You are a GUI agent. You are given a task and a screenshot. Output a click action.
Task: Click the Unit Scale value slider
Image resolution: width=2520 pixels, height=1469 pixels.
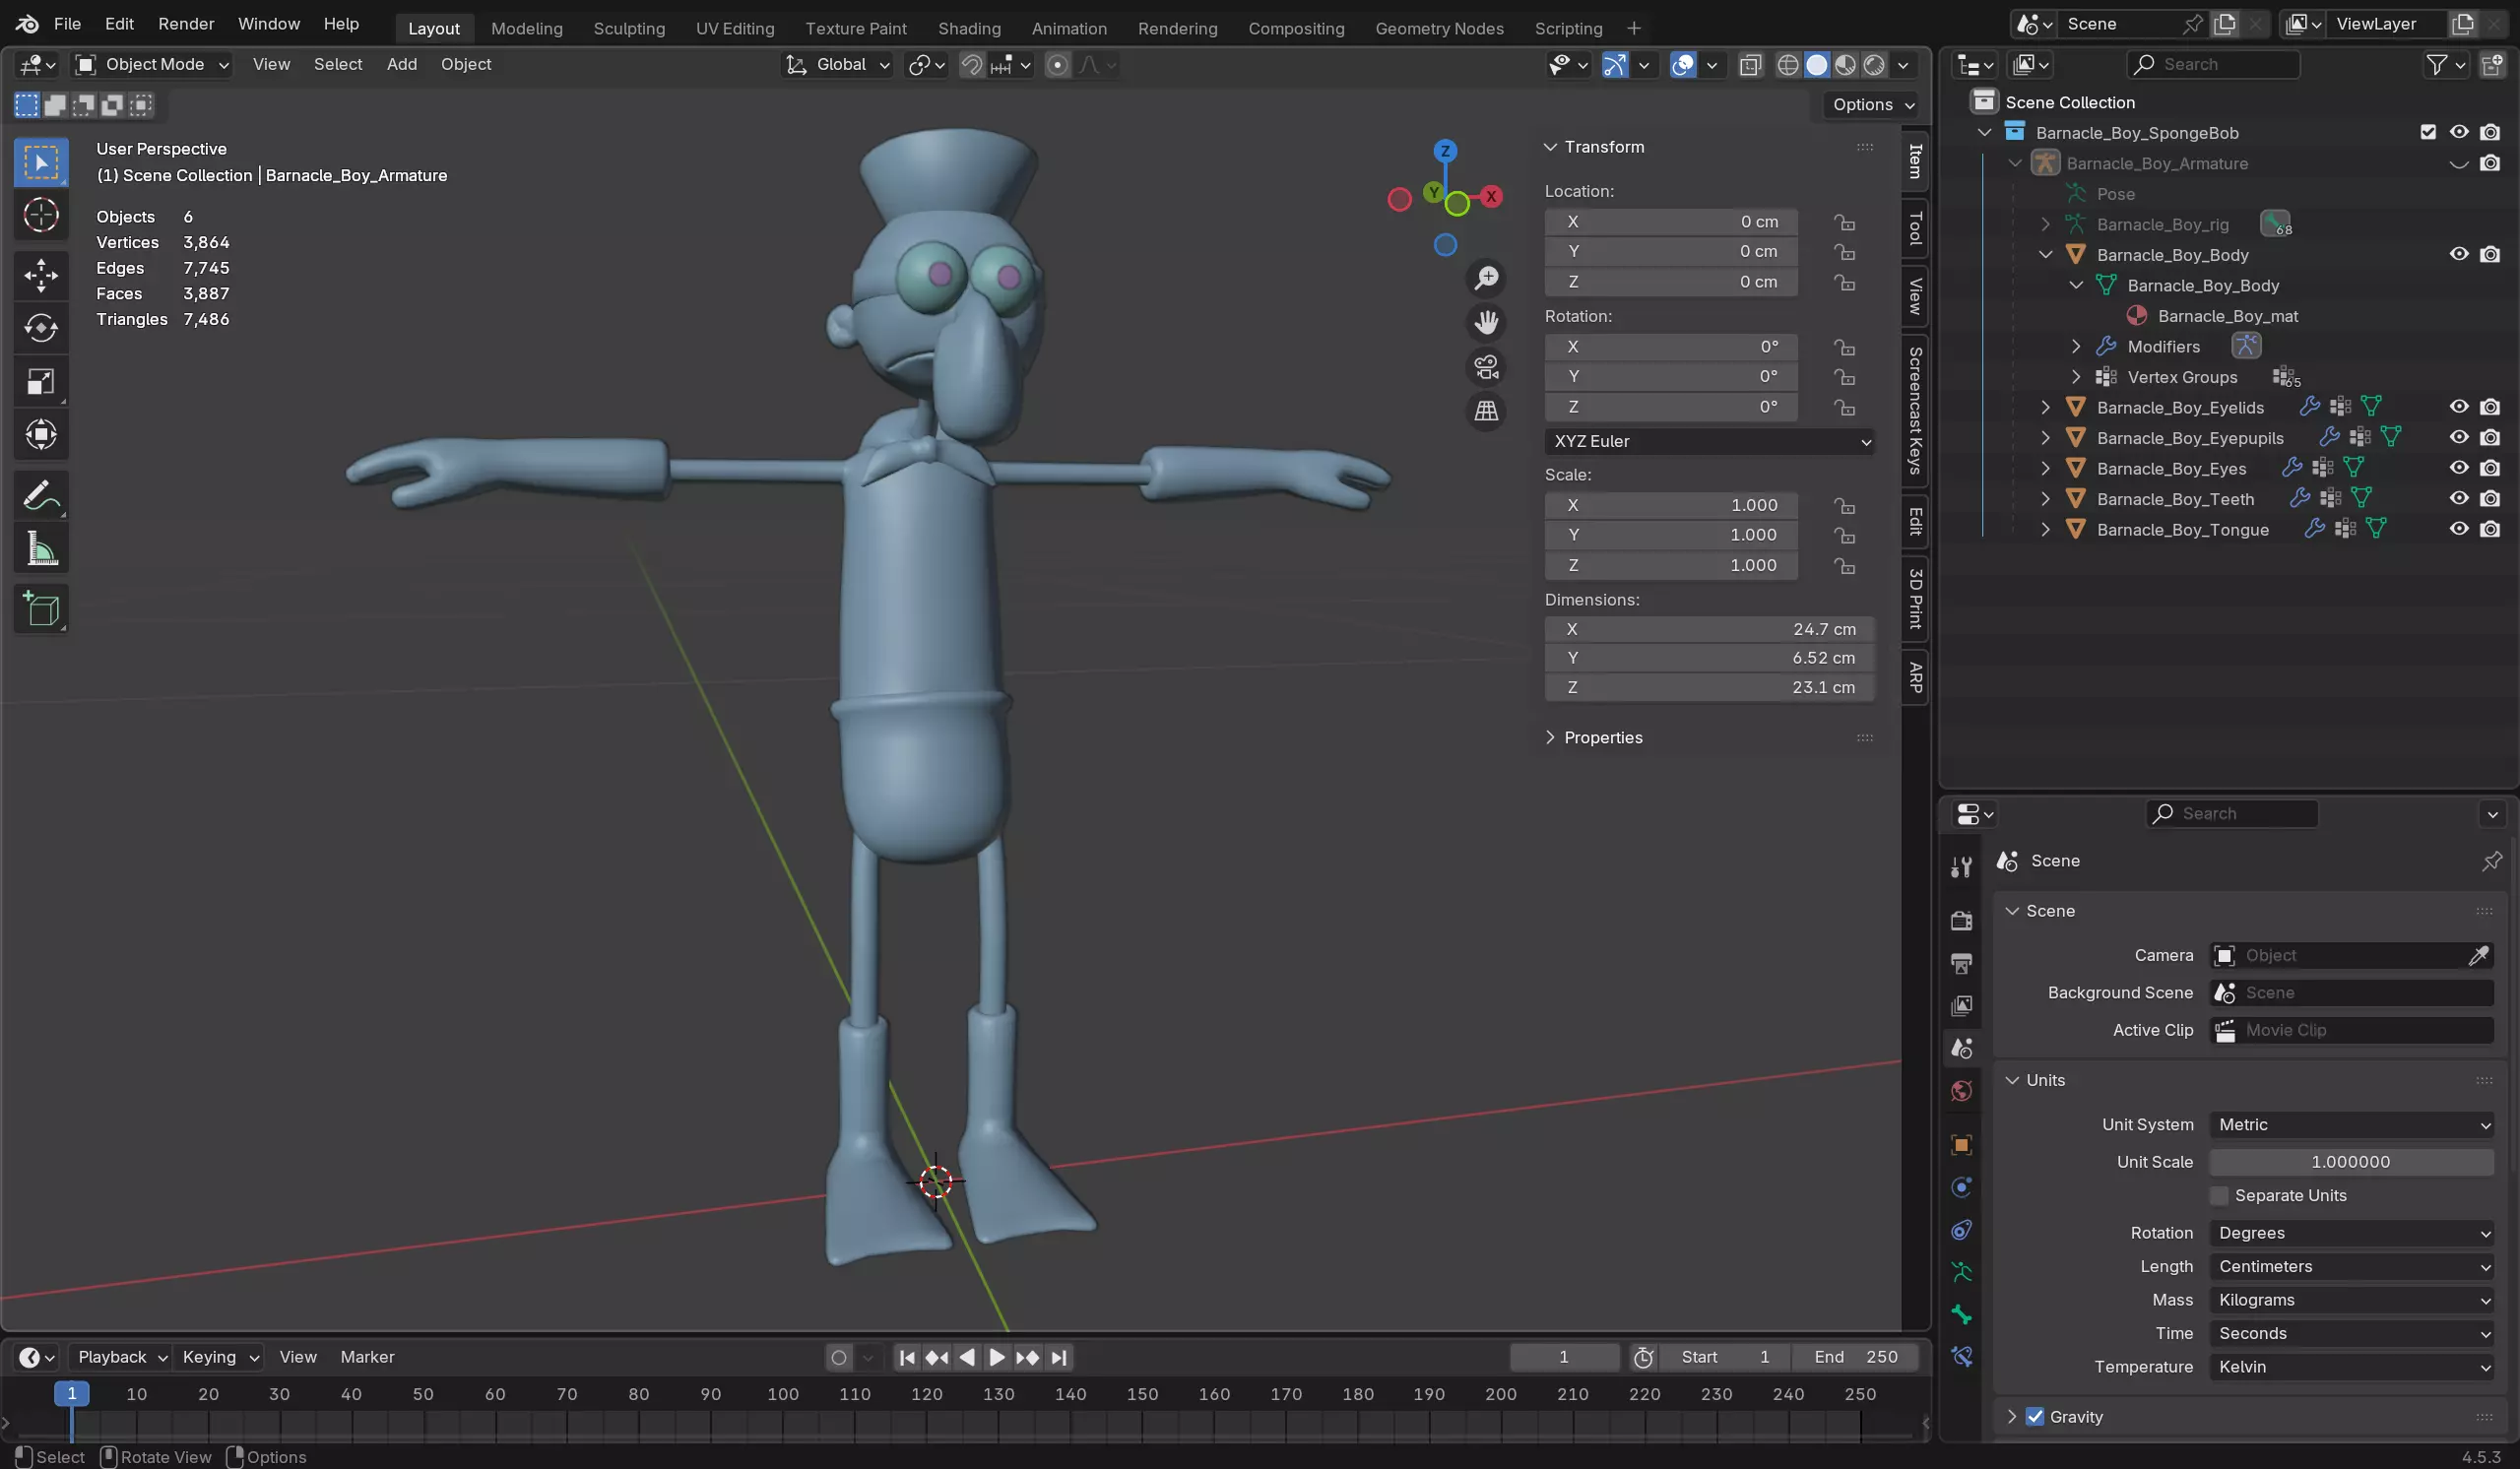click(x=2351, y=1162)
